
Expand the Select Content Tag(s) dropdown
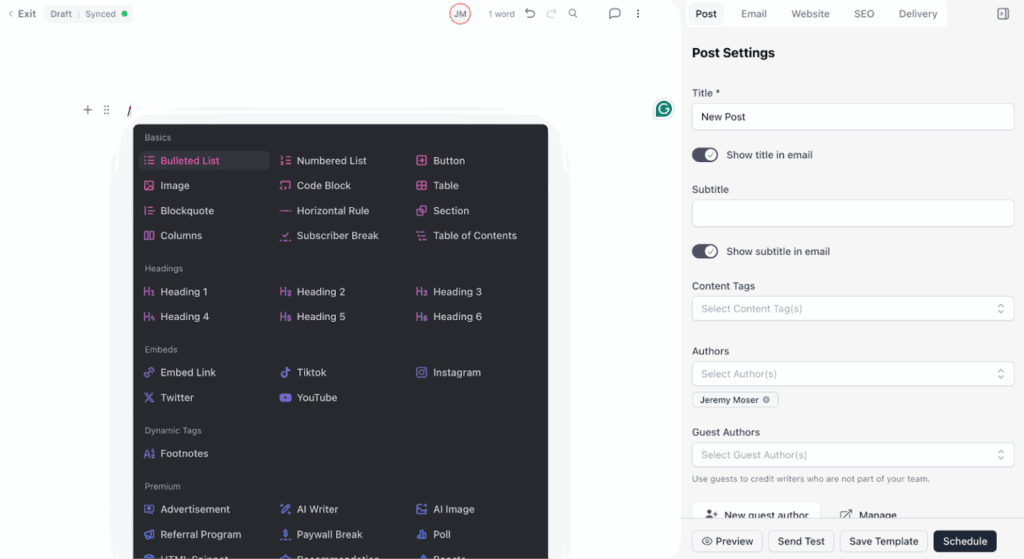(x=852, y=309)
